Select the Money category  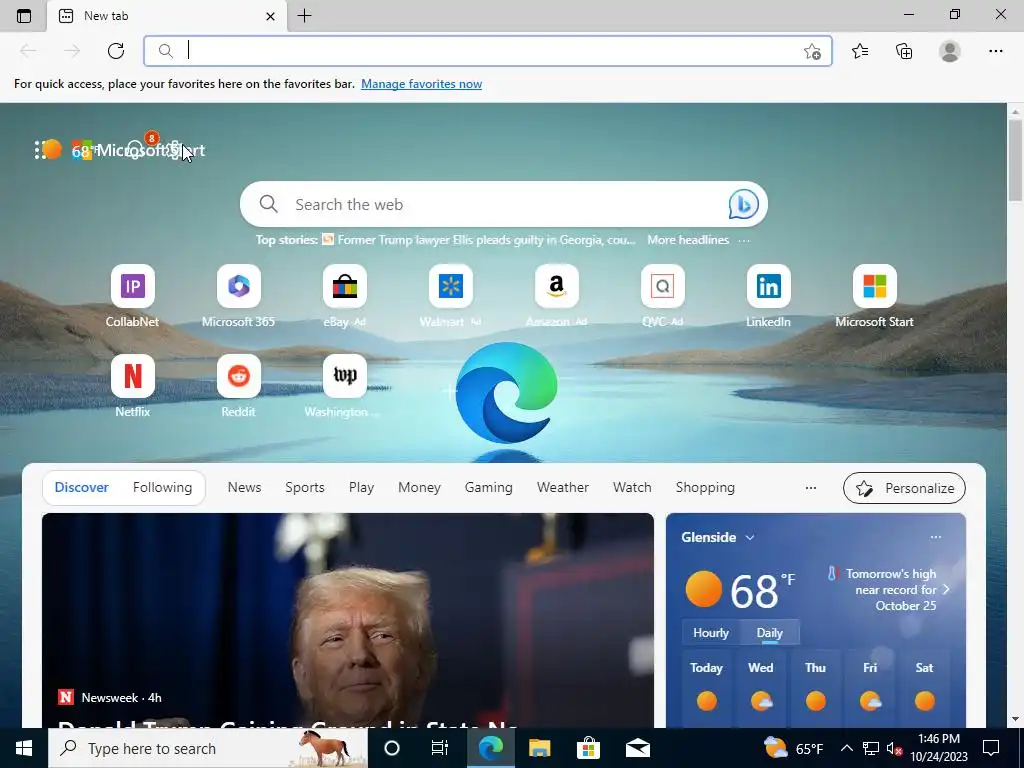419,488
